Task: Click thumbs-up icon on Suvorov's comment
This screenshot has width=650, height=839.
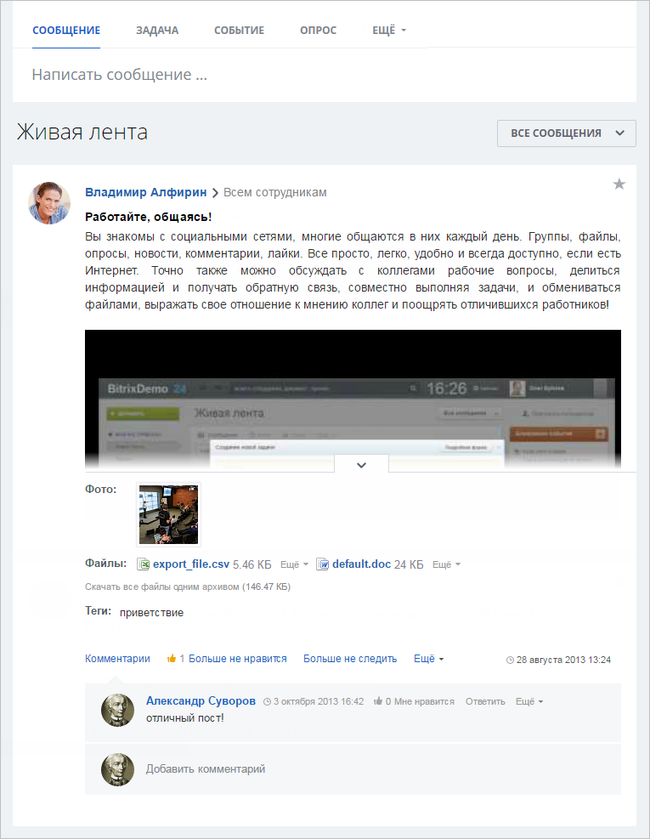Action: 378,701
